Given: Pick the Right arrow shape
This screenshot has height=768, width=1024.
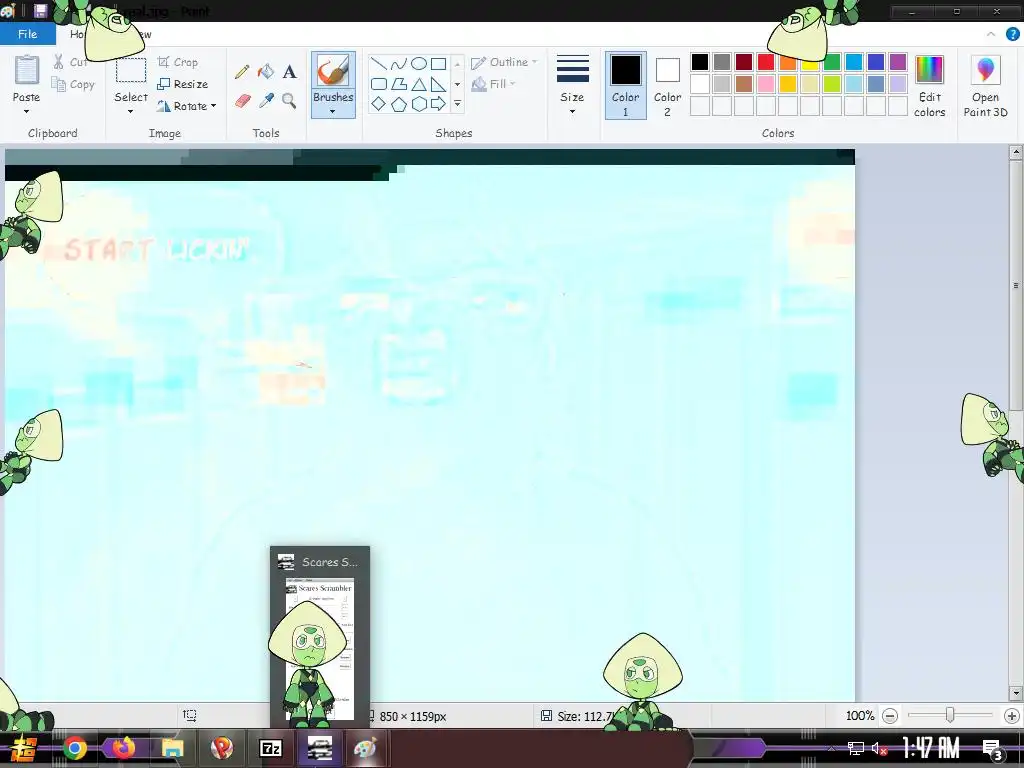Looking at the screenshot, I should click(x=439, y=103).
